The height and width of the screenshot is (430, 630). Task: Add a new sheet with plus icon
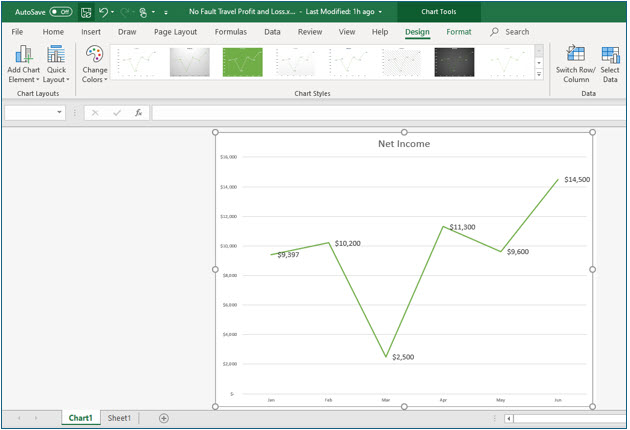(164, 418)
